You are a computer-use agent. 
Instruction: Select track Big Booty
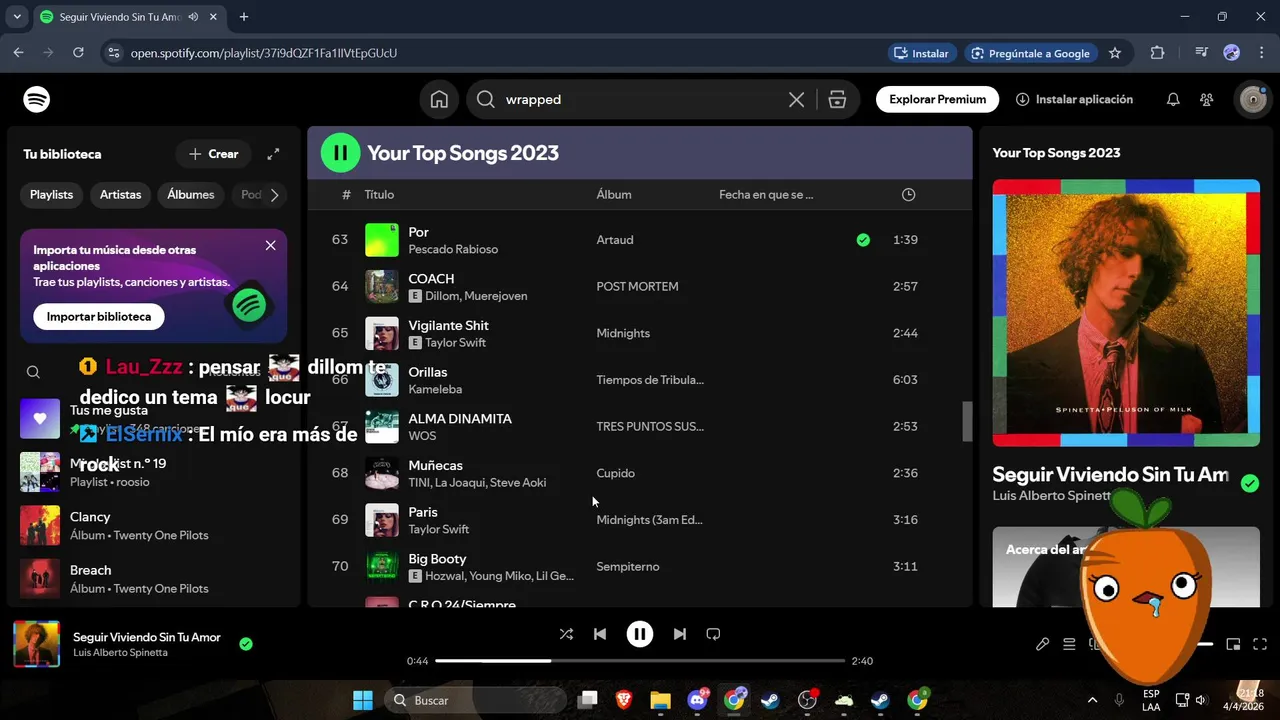tap(640, 567)
